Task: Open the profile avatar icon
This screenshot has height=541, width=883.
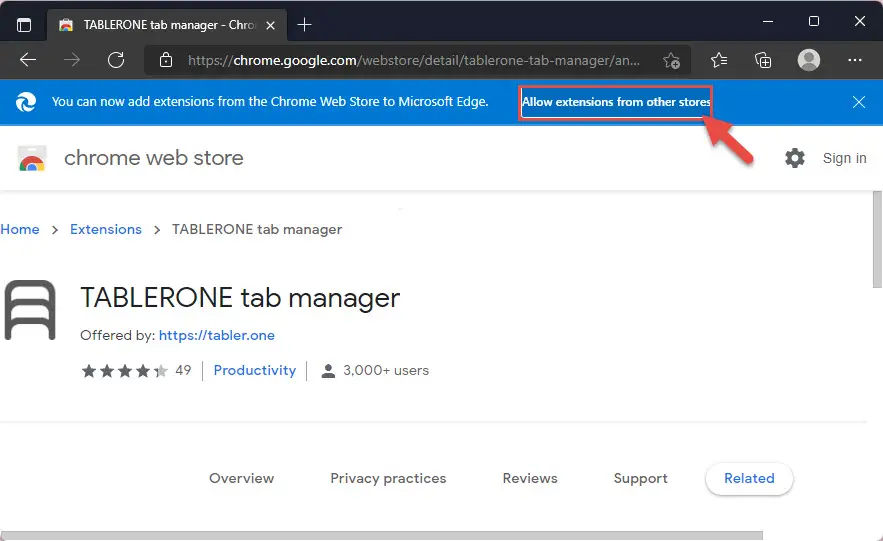Action: tap(809, 60)
